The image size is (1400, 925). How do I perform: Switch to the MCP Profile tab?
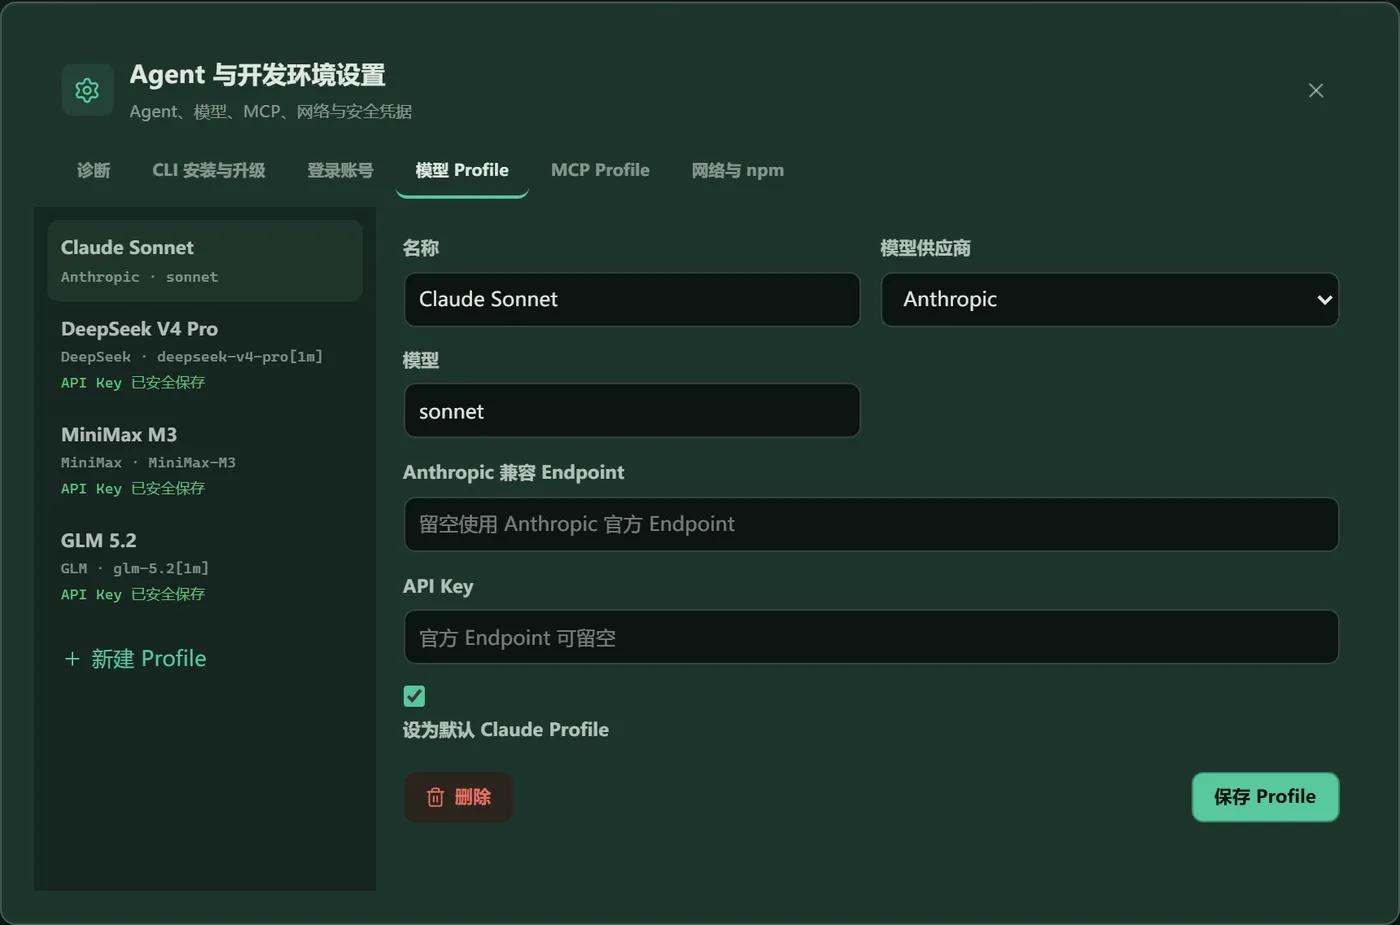(600, 170)
